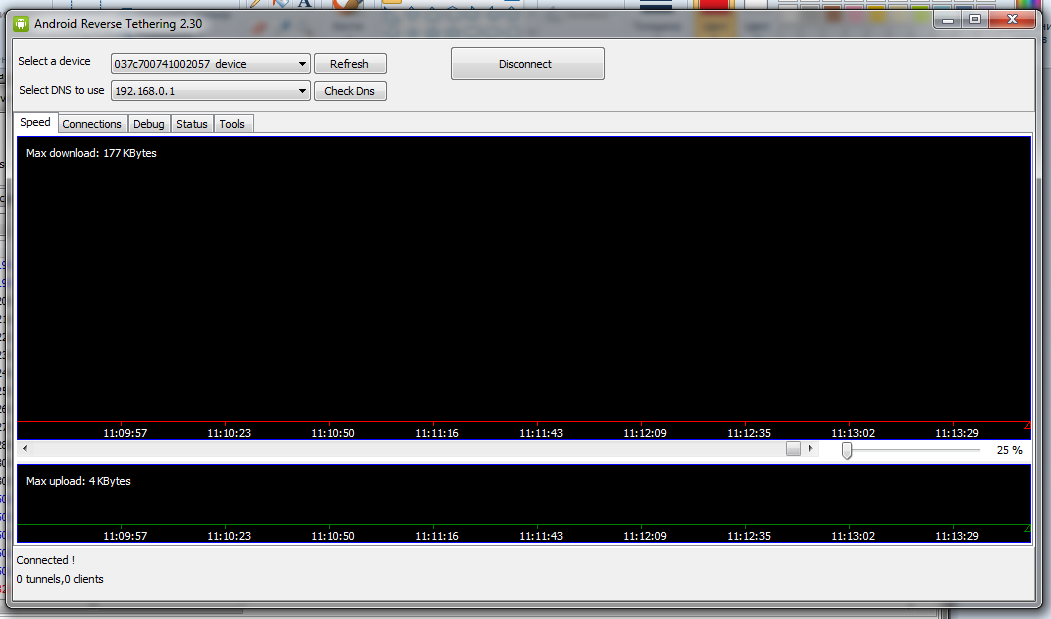Open the Tools tab
Screen dimensions: 1051x619
(232, 124)
